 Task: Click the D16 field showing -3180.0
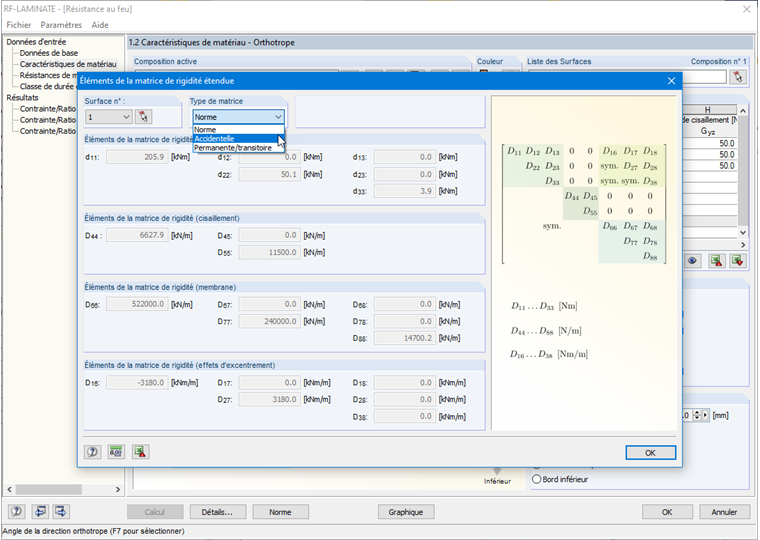(x=137, y=382)
